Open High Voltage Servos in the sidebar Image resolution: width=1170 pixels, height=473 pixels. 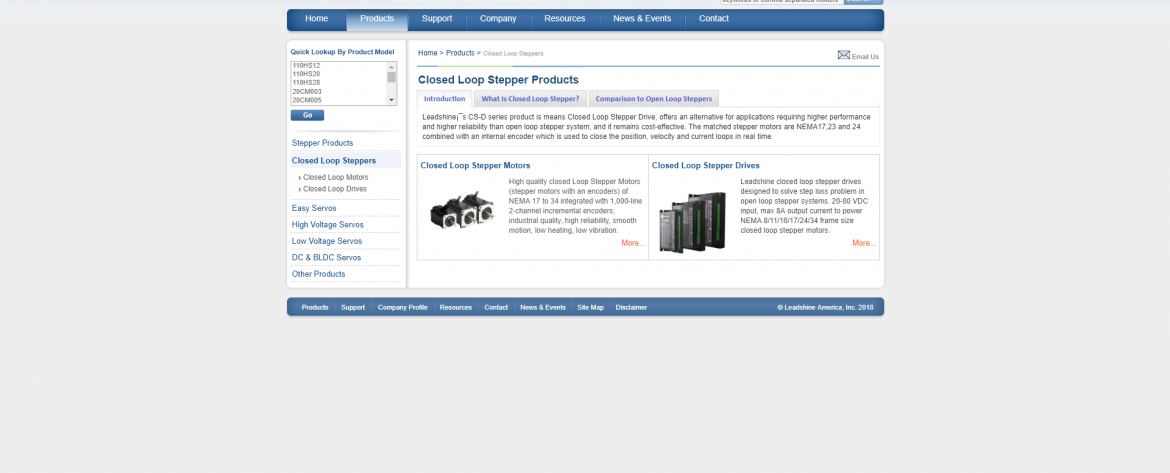point(328,225)
